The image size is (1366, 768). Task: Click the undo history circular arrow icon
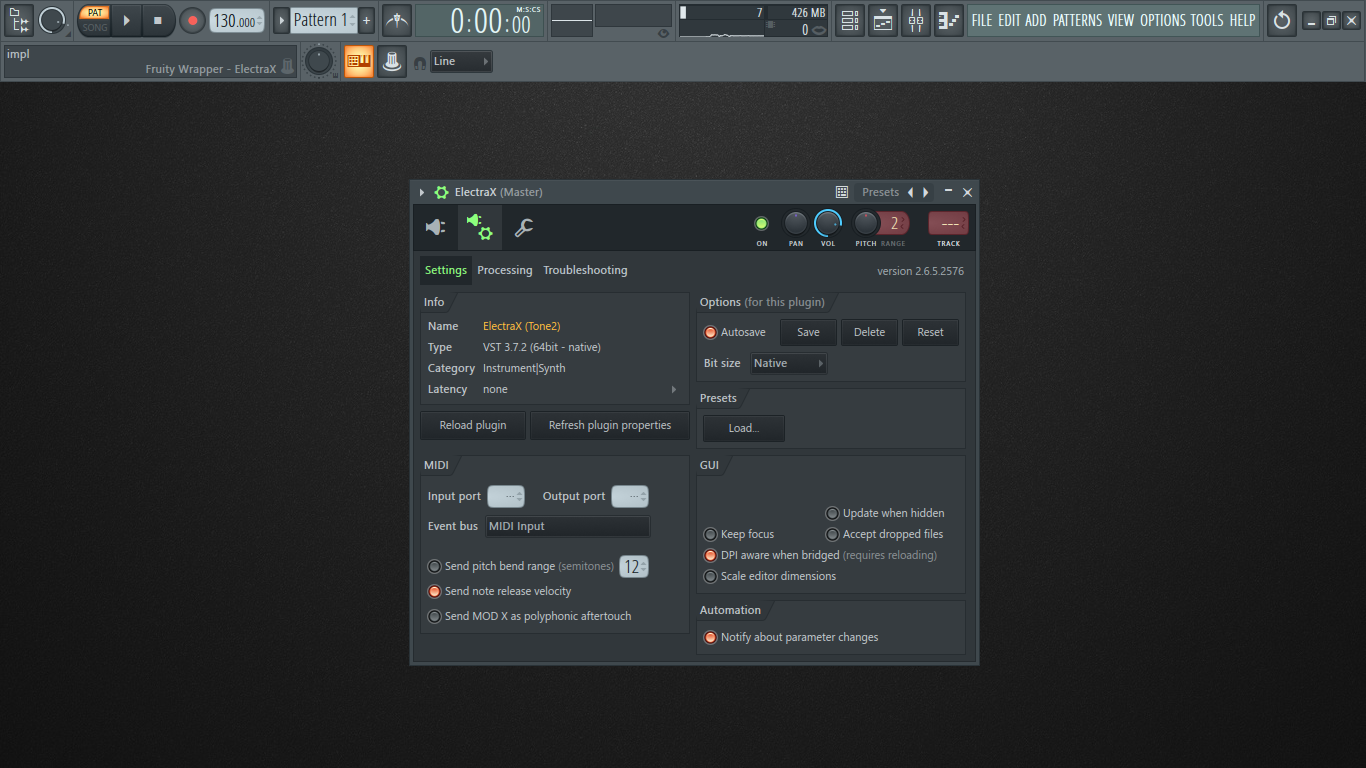(x=1282, y=20)
